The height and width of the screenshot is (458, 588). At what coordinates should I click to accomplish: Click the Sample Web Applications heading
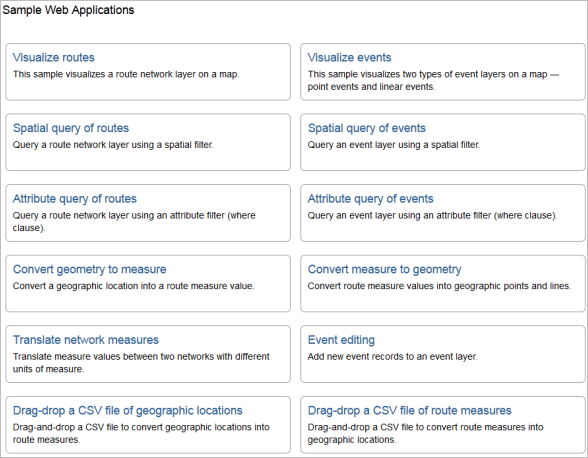point(68,10)
